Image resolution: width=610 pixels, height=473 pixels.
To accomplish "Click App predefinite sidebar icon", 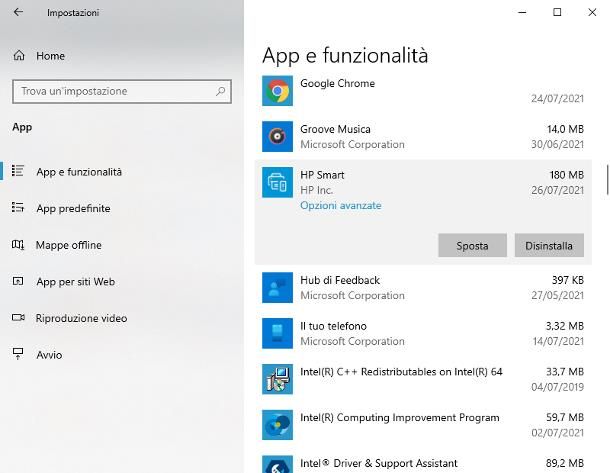I will click(x=18, y=207).
